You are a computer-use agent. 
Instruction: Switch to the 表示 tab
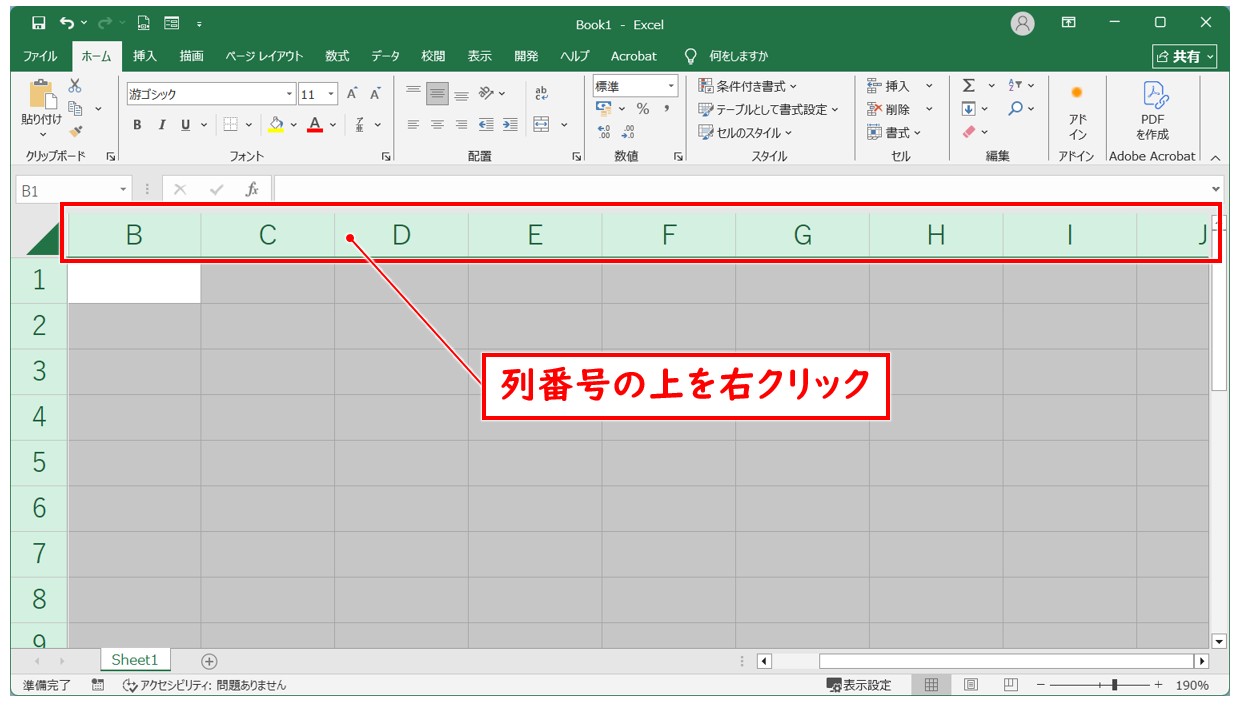coord(480,56)
